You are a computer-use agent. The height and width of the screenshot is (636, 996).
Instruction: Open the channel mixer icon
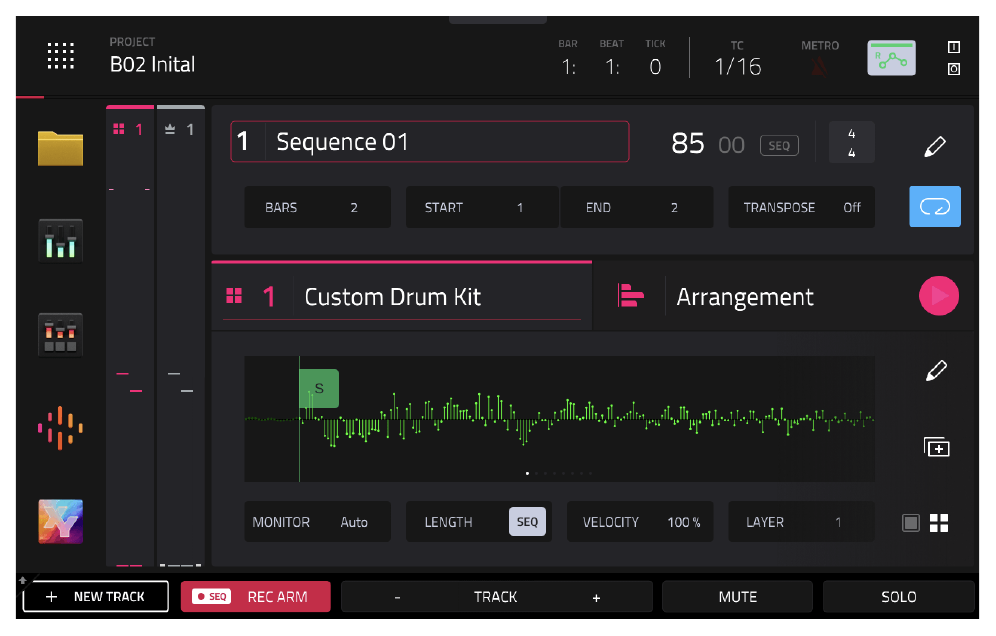point(60,241)
